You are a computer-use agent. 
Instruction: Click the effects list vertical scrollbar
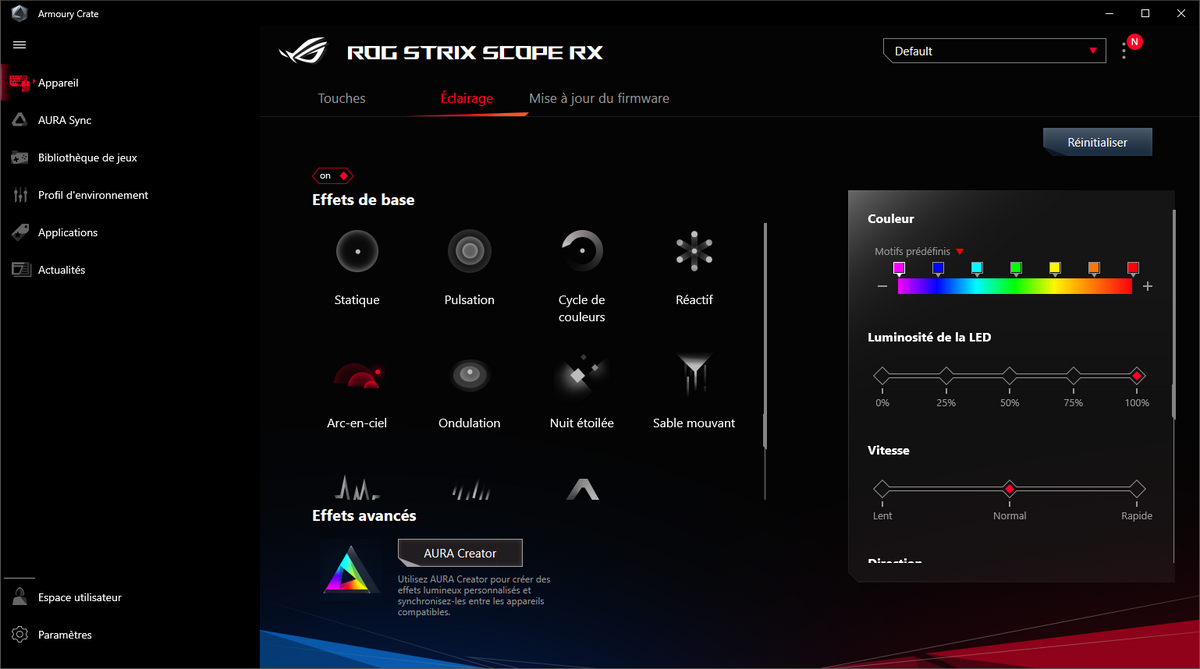tap(765, 335)
